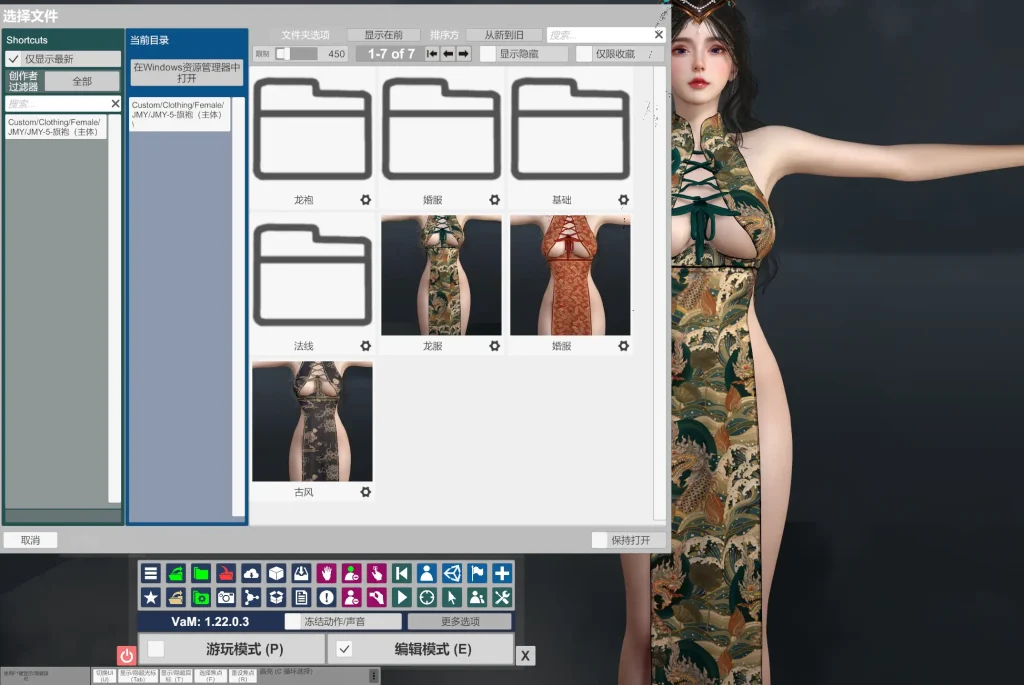Select the 古风 black cheongsam thumbnail
This screenshot has width=1024, height=685.
pyautogui.click(x=312, y=421)
